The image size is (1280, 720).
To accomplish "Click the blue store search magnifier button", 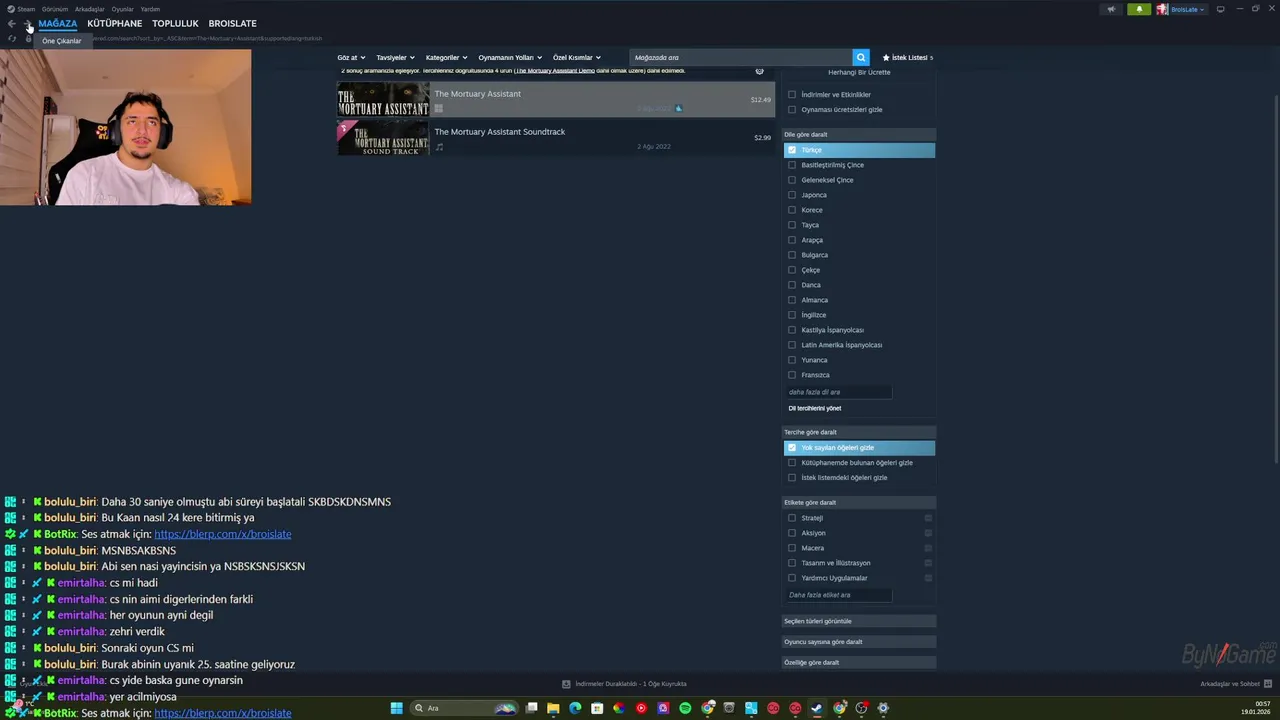I will (x=861, y=58).
